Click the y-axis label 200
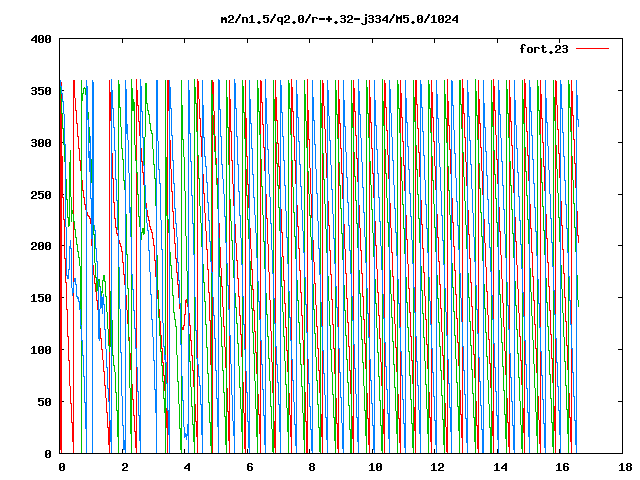Screen dimensions: 640x480 (x=41, y=246)
